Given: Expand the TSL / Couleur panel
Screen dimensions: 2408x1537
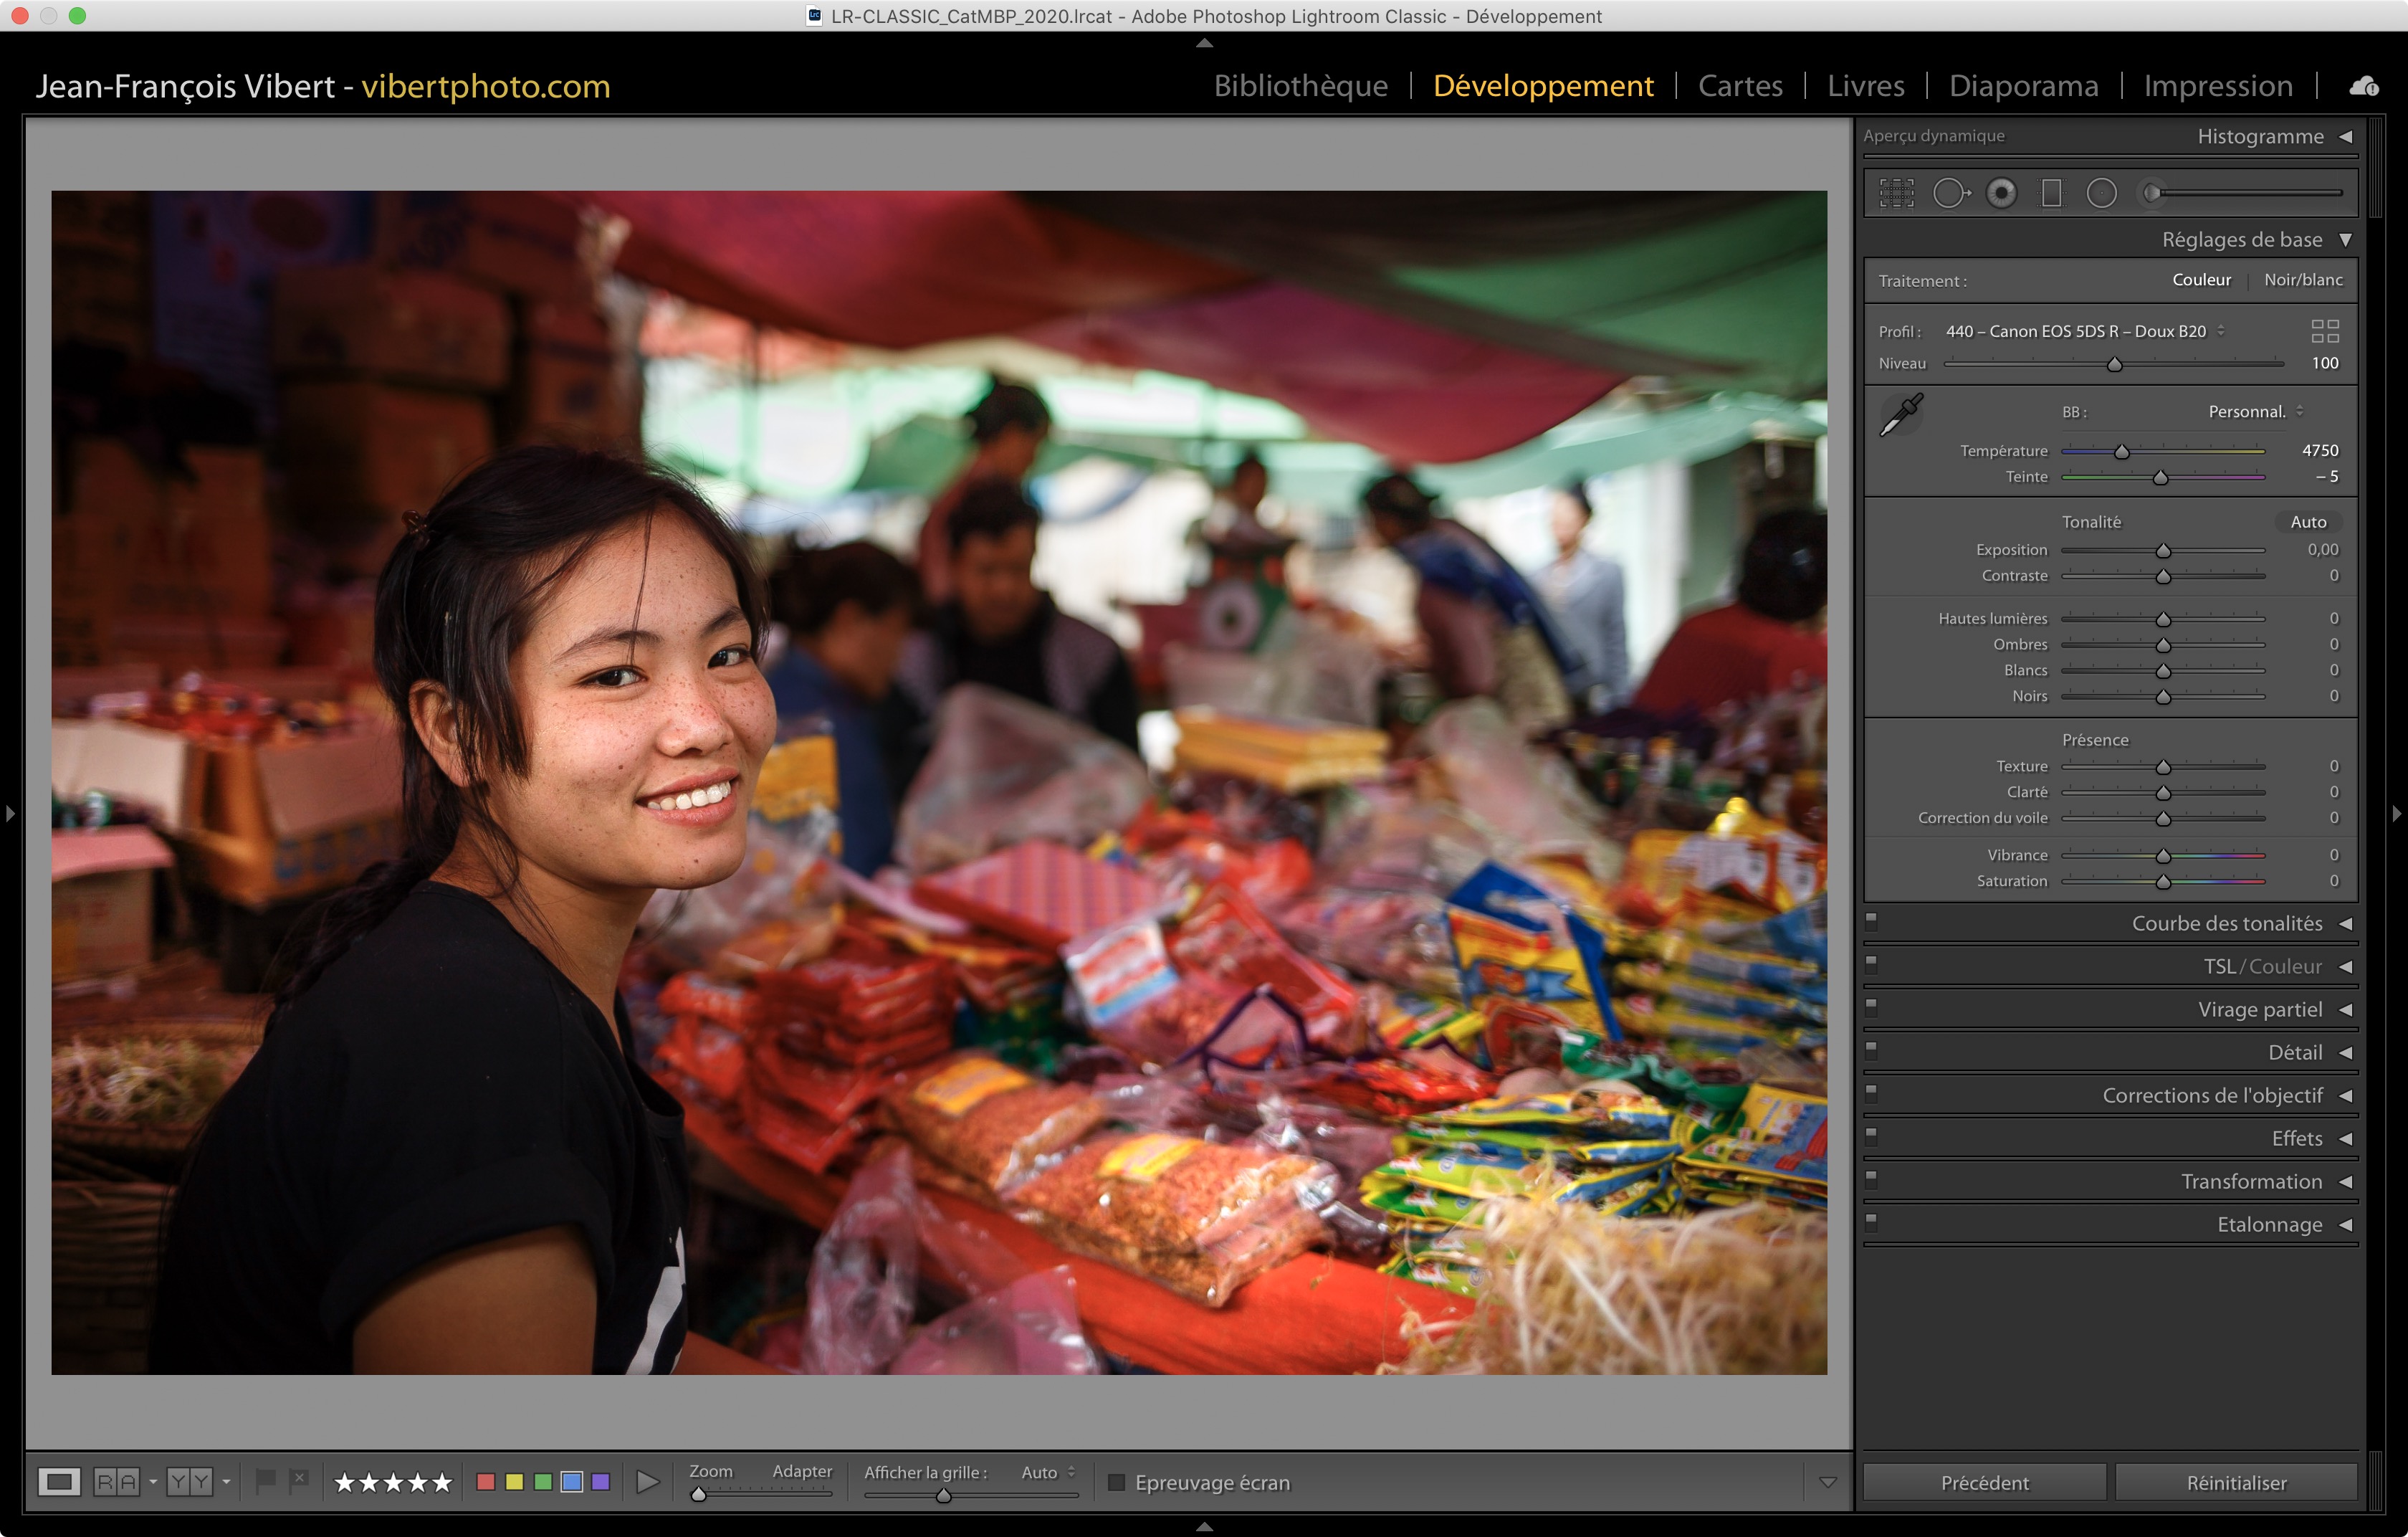Looking at the screenshot, I should tap(2345, 967).
